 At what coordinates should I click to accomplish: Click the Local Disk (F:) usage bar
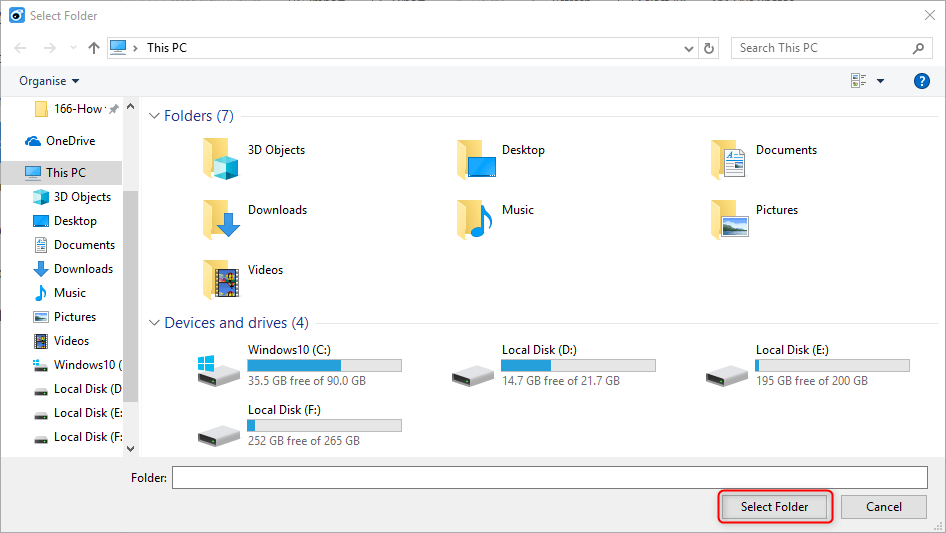tap(325, 426)
